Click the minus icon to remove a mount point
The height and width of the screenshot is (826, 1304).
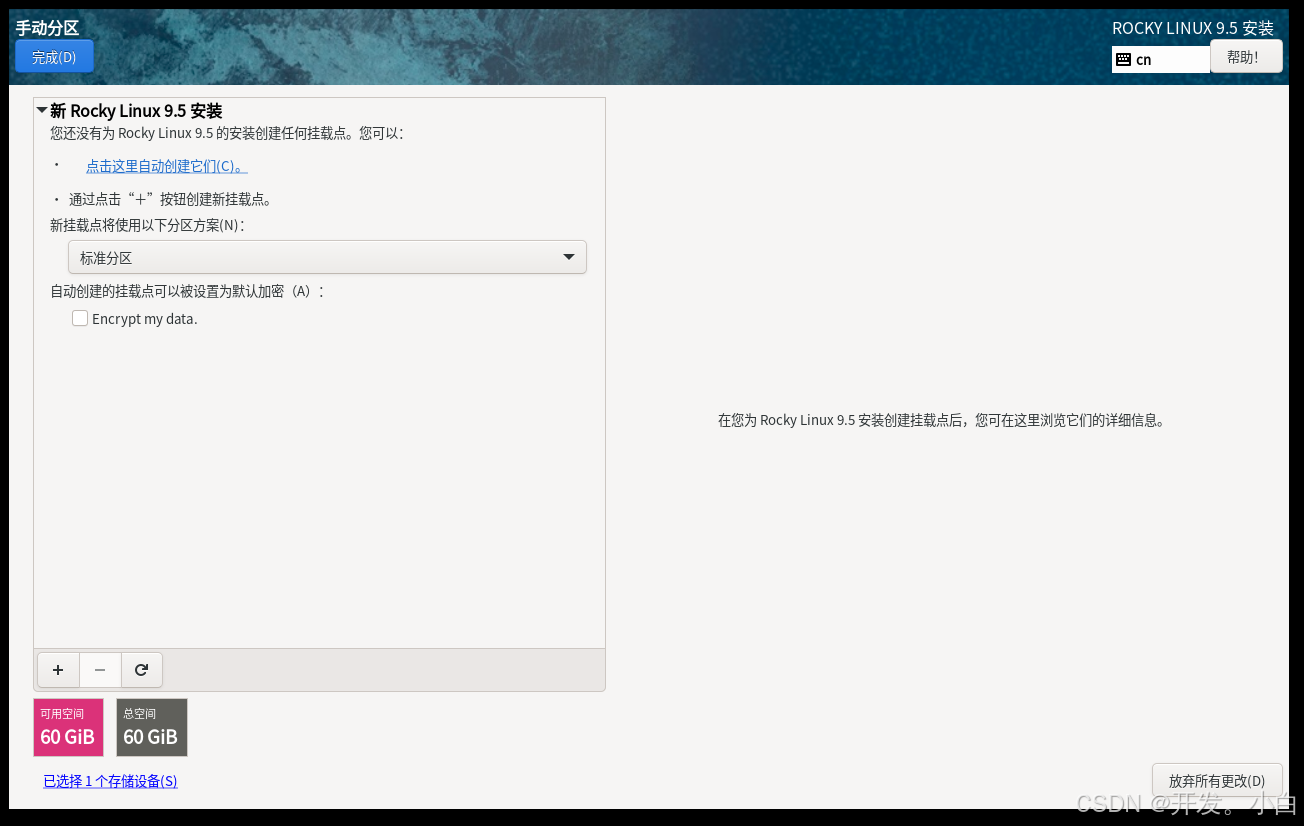point(100,670)
